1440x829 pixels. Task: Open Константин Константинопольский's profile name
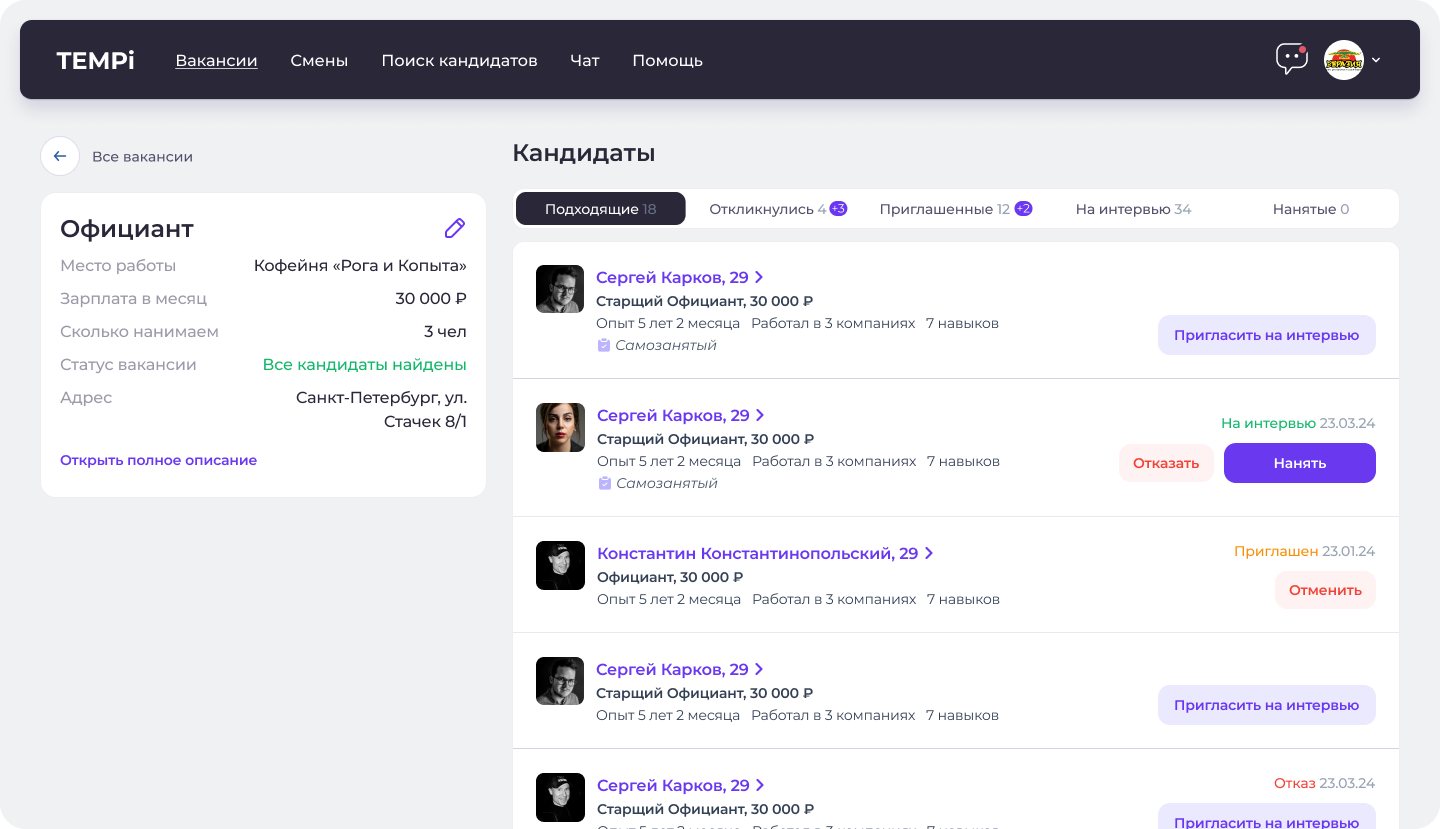click(757, 553)
